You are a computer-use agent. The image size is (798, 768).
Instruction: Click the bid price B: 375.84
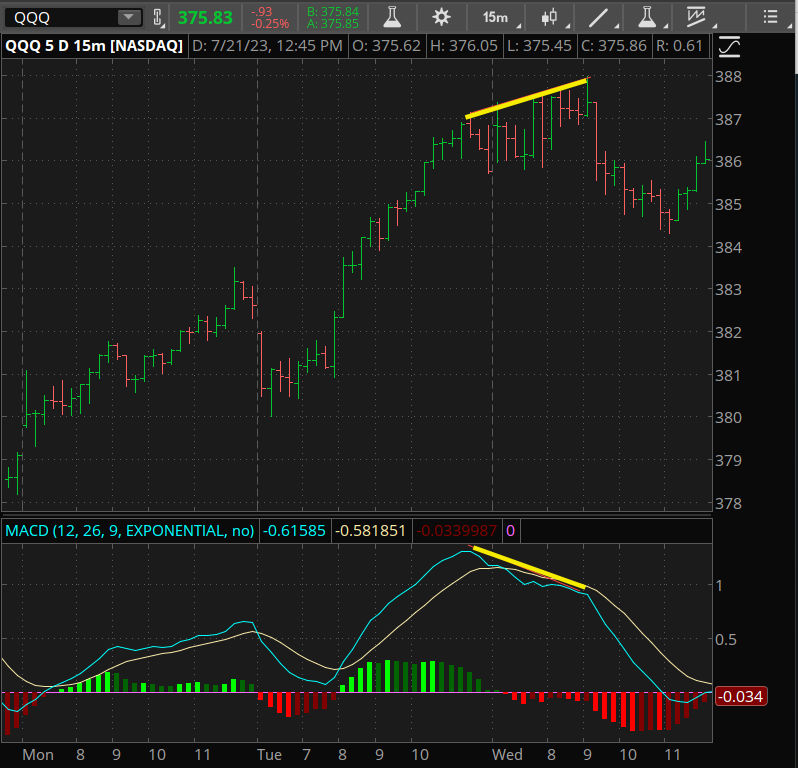point(333,12)
